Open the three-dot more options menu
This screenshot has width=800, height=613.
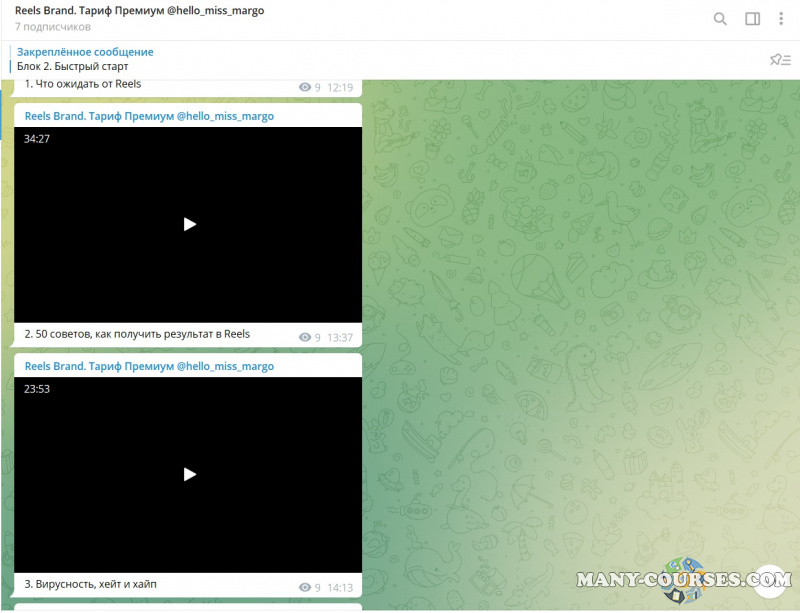[x=782, y=19]
